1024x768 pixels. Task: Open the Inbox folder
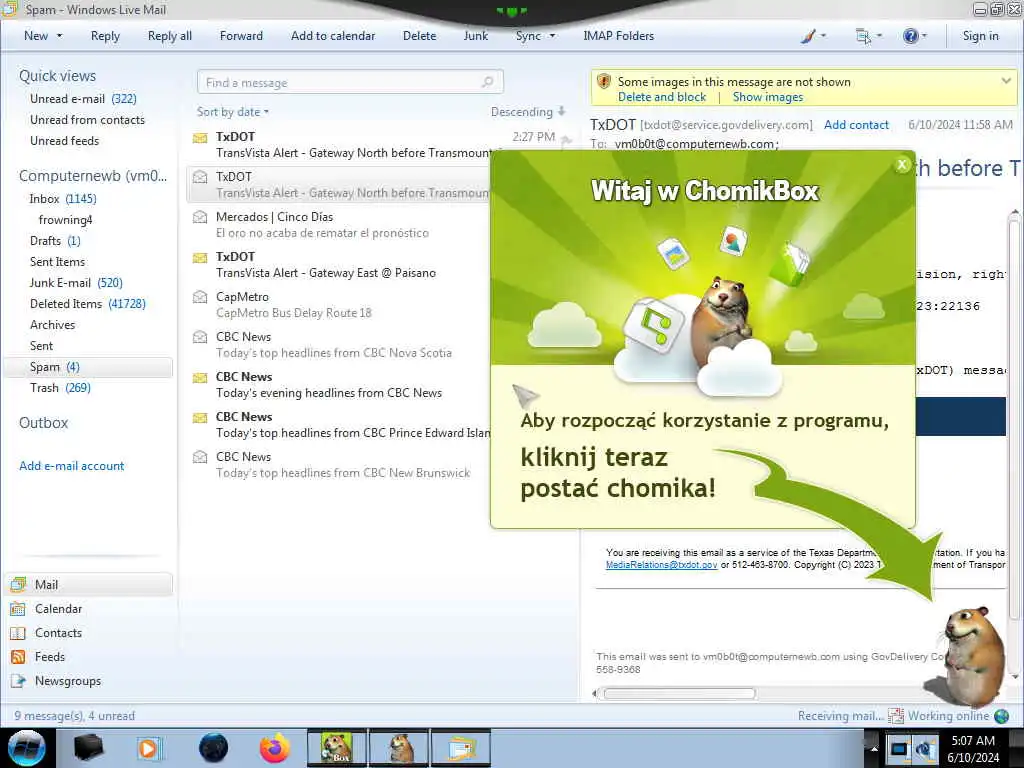pos(63,199)
